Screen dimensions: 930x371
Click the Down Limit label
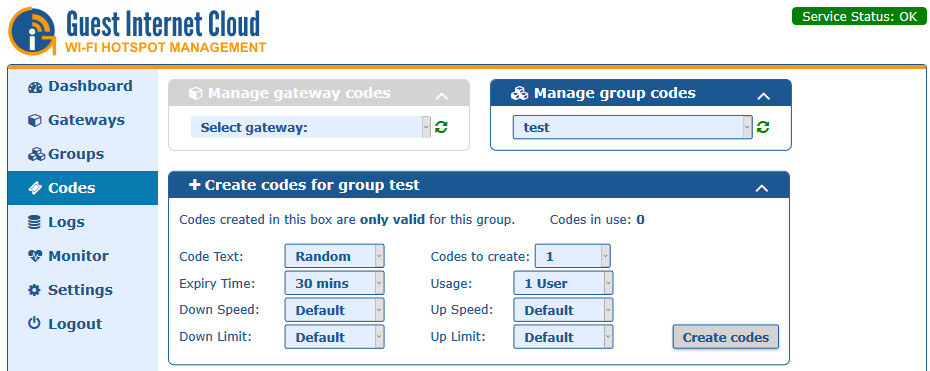click(x=216, y=337)
